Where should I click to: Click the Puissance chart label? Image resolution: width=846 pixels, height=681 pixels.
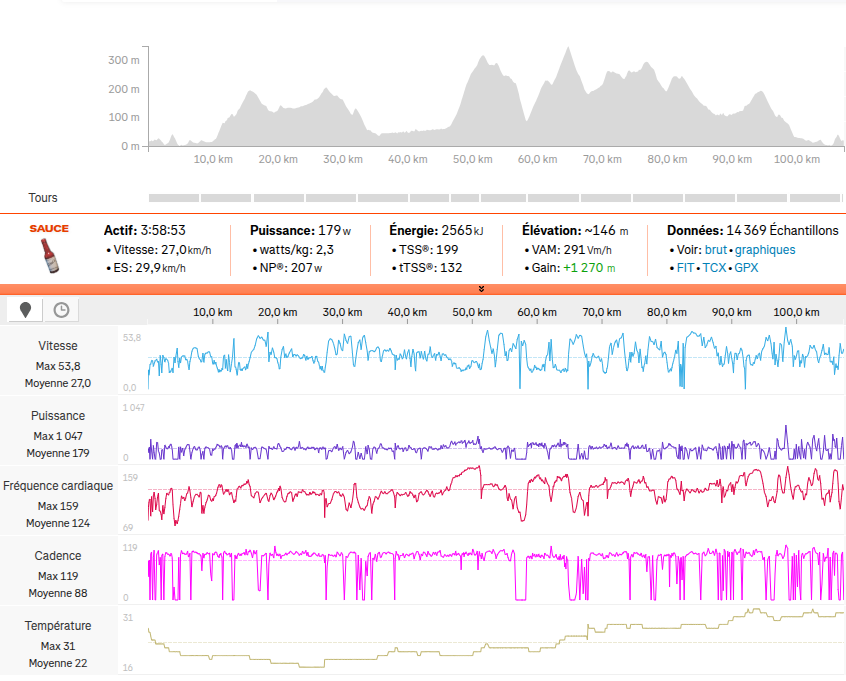point(57,416)
